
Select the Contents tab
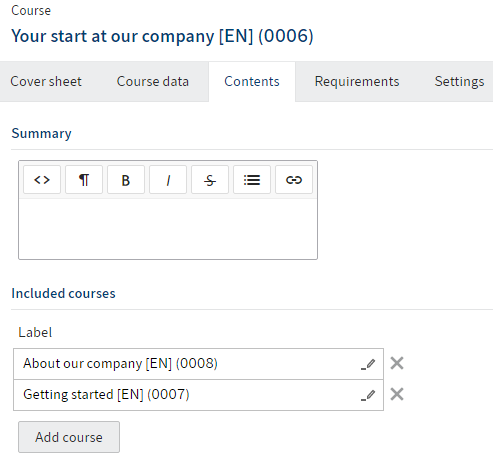click(252, 81)
